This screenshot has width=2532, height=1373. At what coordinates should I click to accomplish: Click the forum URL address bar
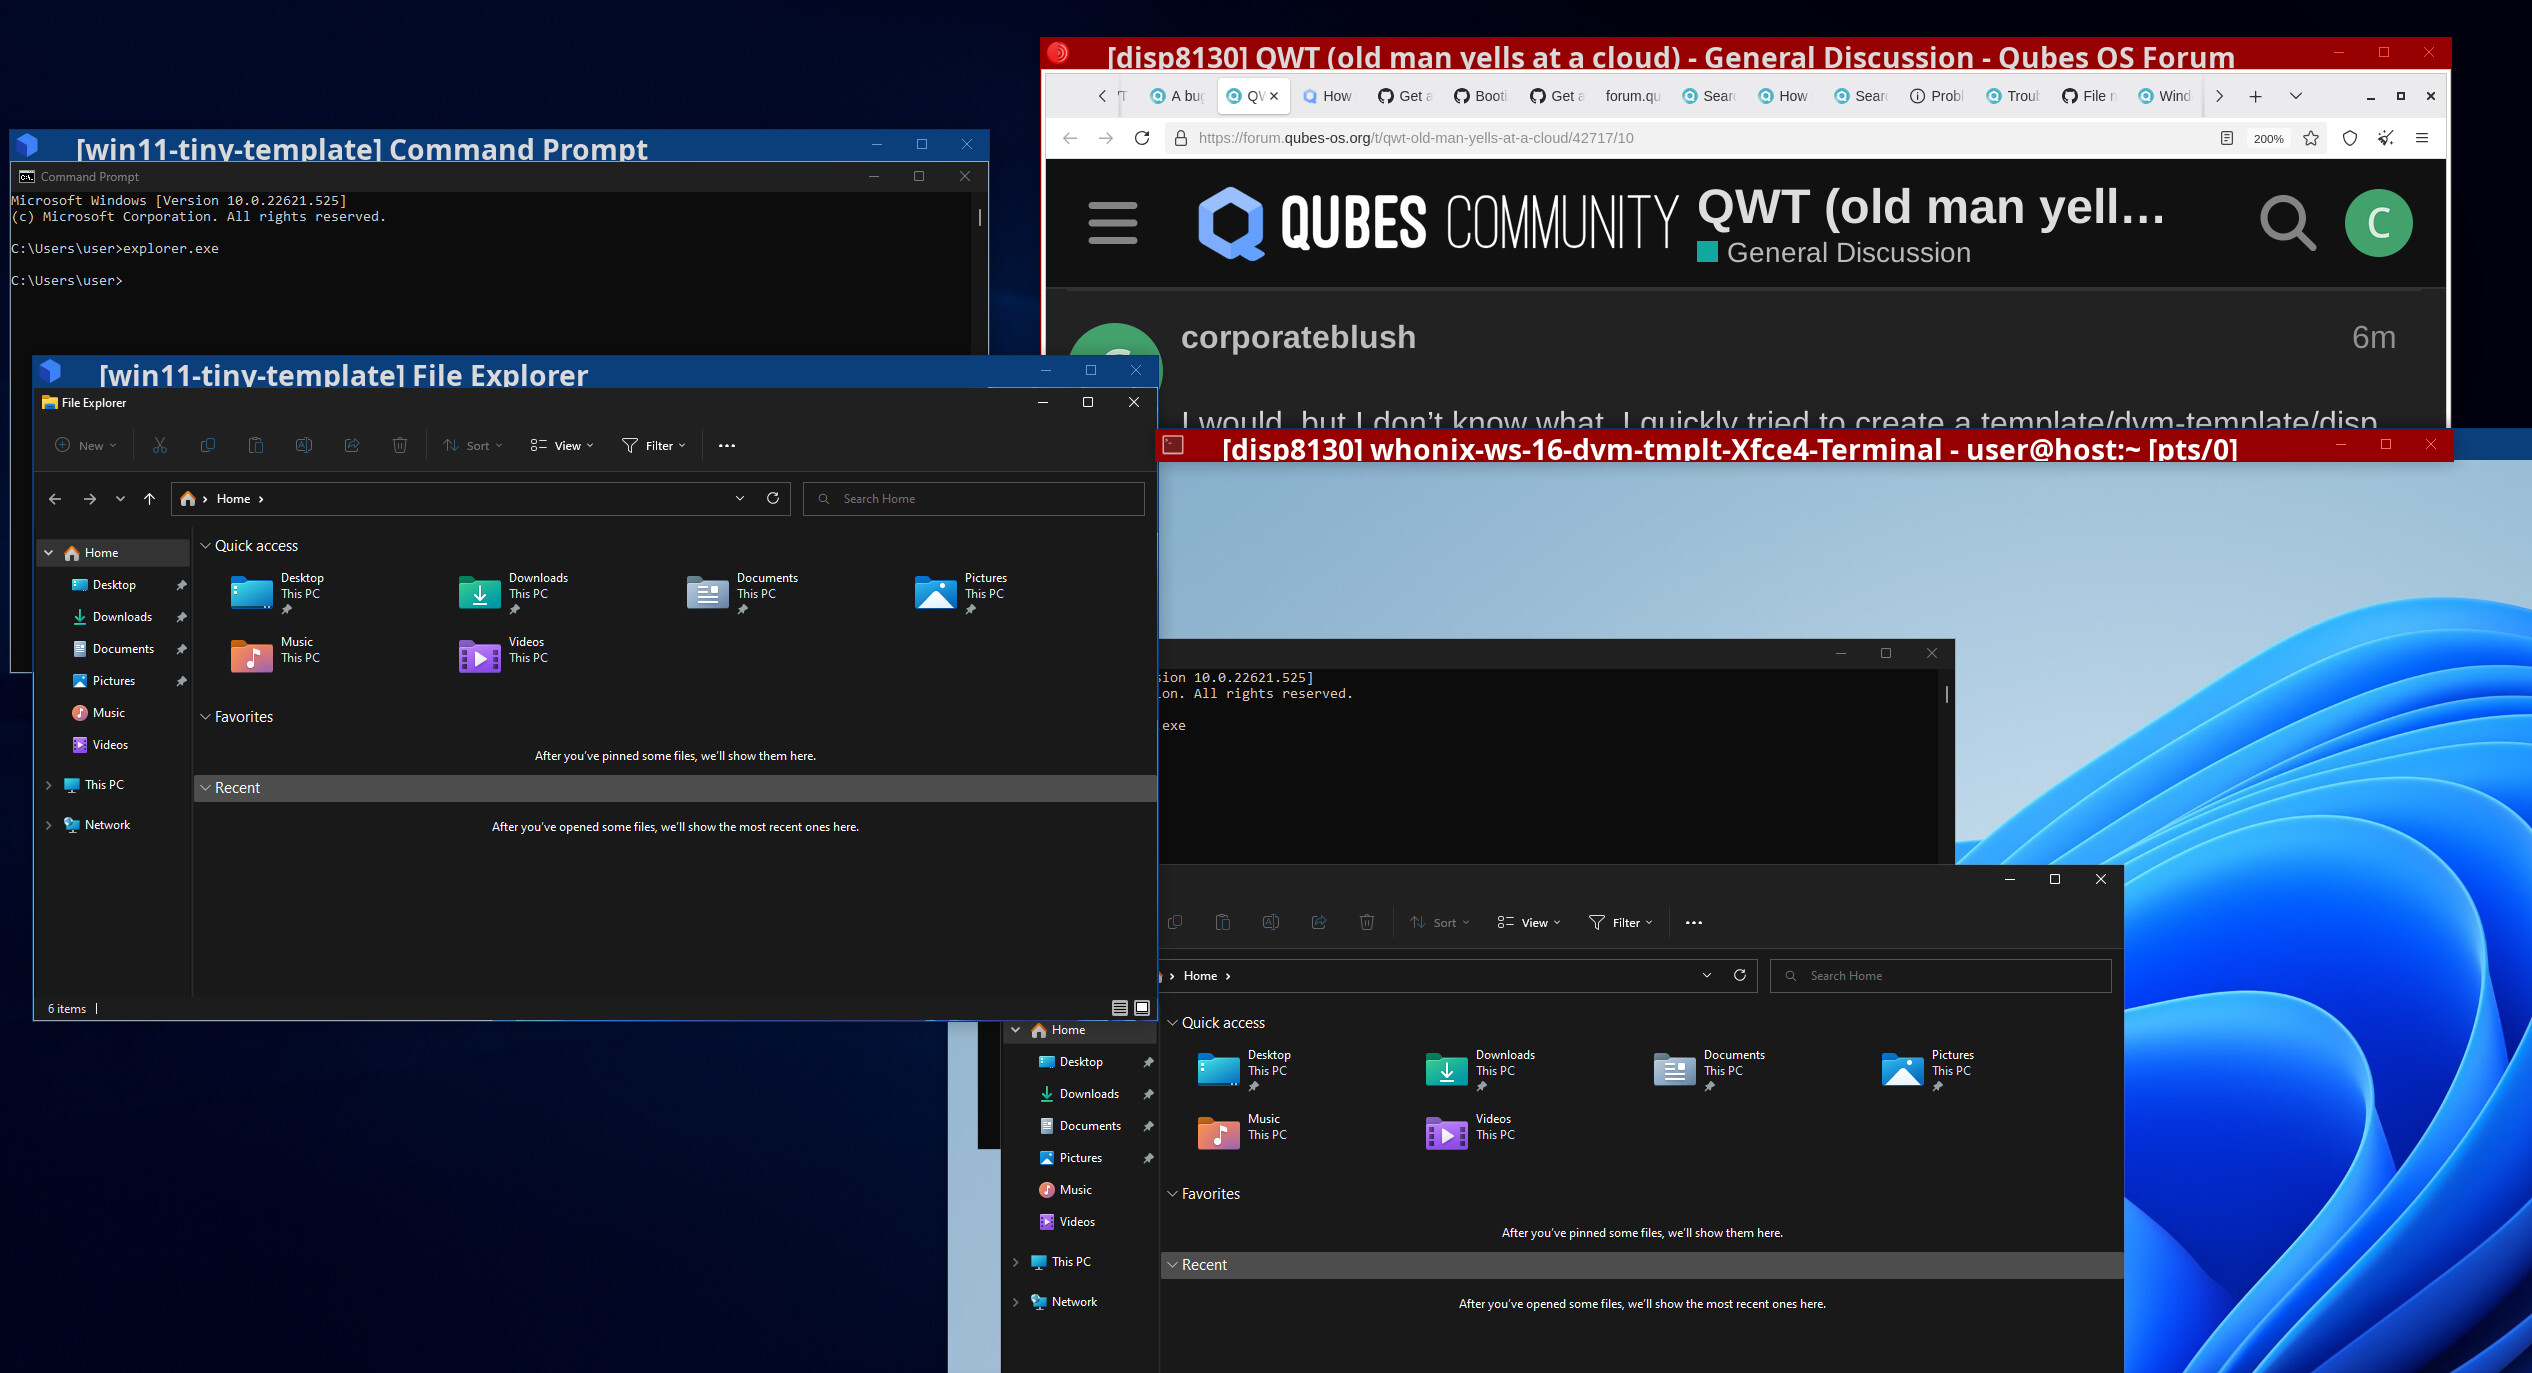point(1690,138)
